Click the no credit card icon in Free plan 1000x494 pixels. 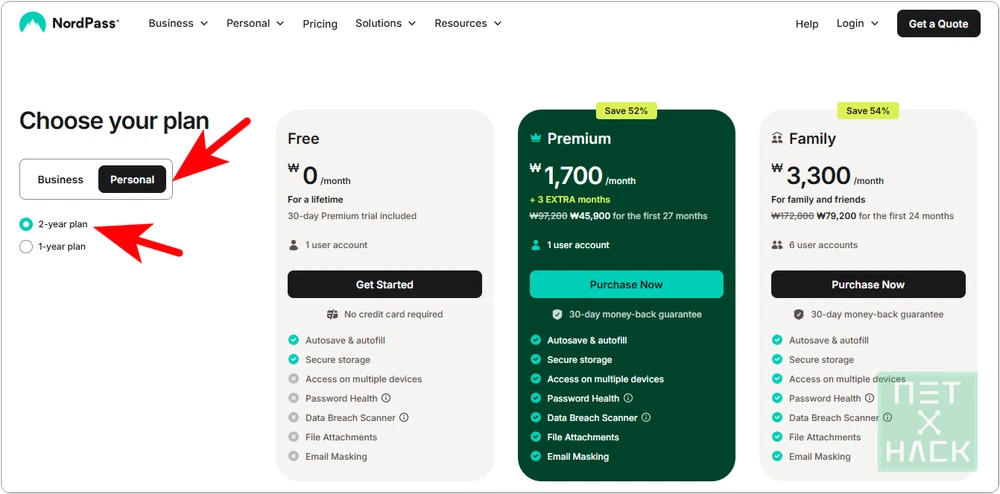pyautogui.click(x=332, y=314)
